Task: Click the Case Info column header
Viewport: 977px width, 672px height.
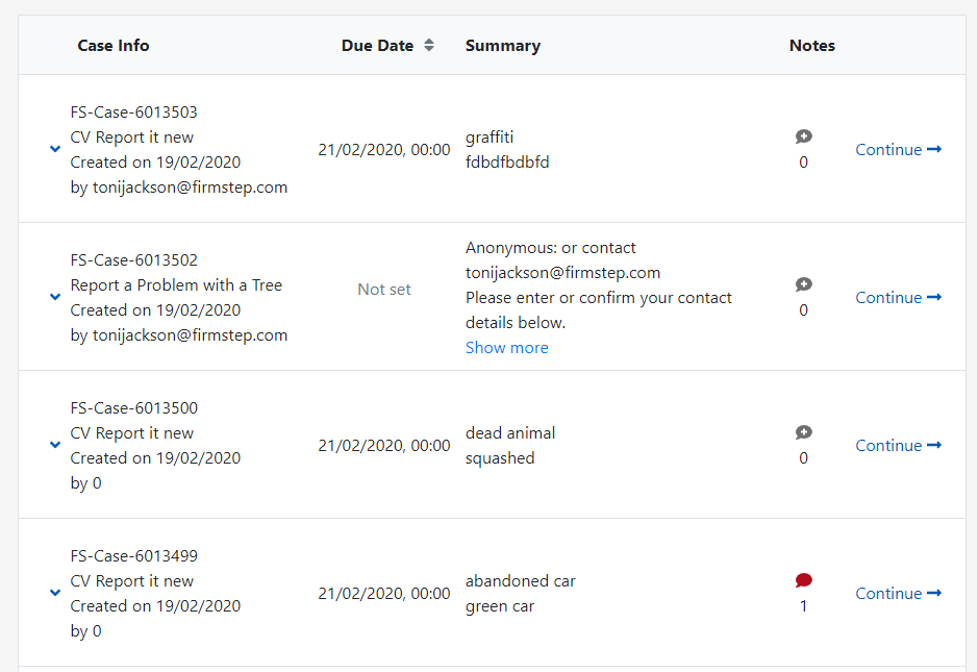Action: pyautogui.click(x=113, y=45)
